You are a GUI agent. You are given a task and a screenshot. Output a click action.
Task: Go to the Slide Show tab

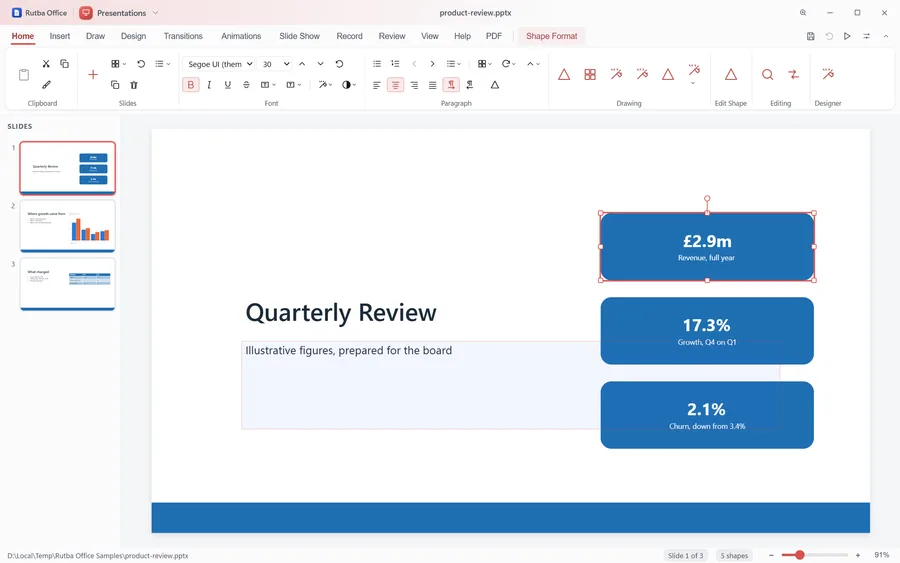pos(300,36)
